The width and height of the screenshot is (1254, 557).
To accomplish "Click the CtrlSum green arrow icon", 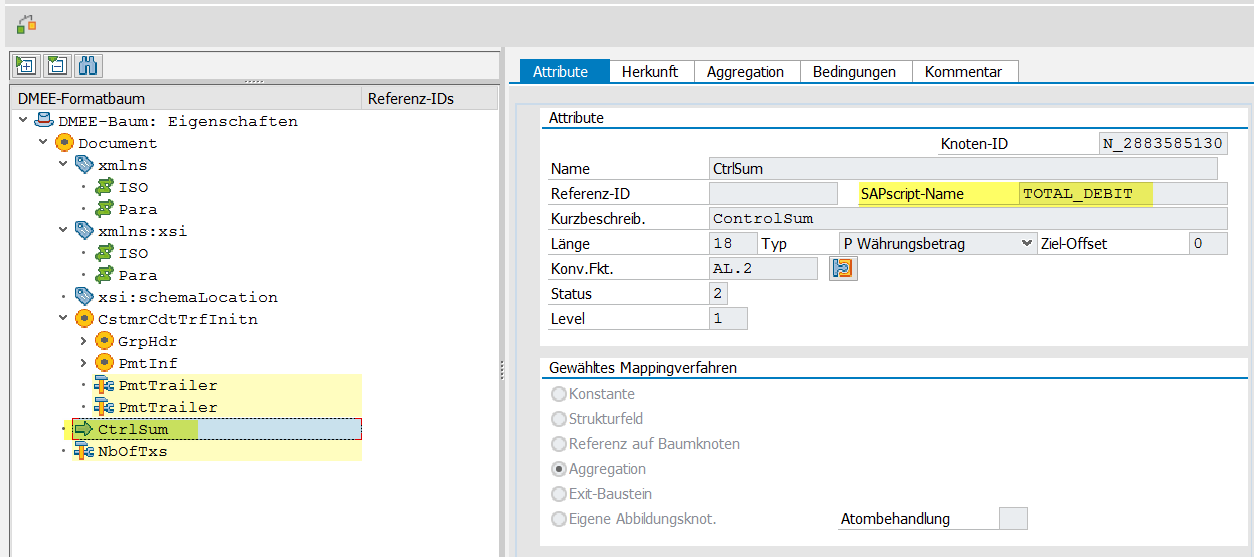I will 84,429.
